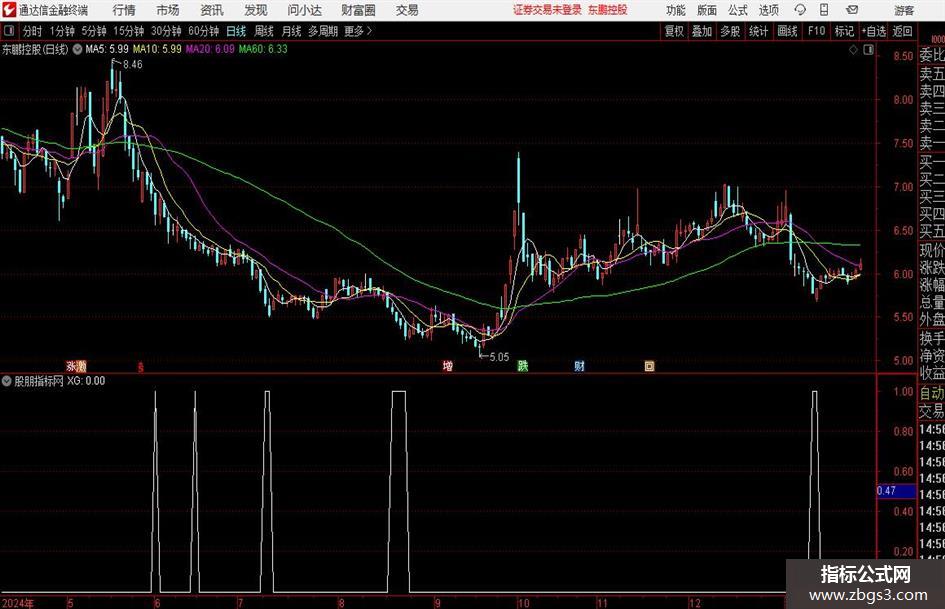Click the MA20: 6.09 label
The image size is (945, 609).
[210, 49]
